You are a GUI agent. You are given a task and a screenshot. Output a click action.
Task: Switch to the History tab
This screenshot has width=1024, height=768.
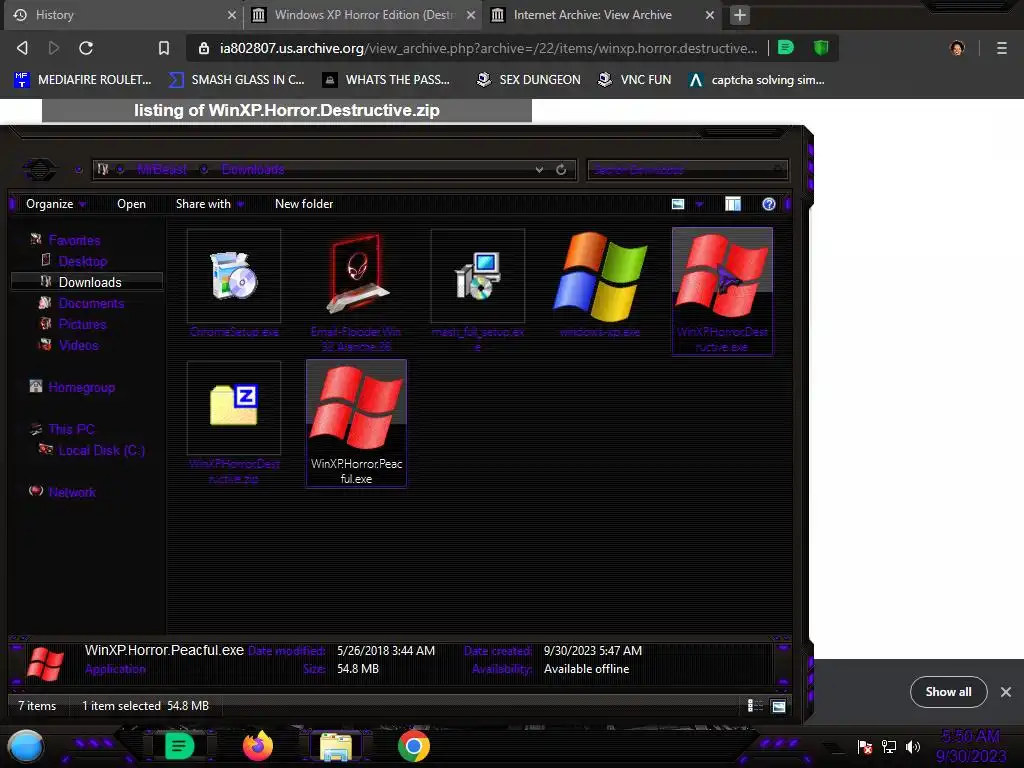(124, 15)
